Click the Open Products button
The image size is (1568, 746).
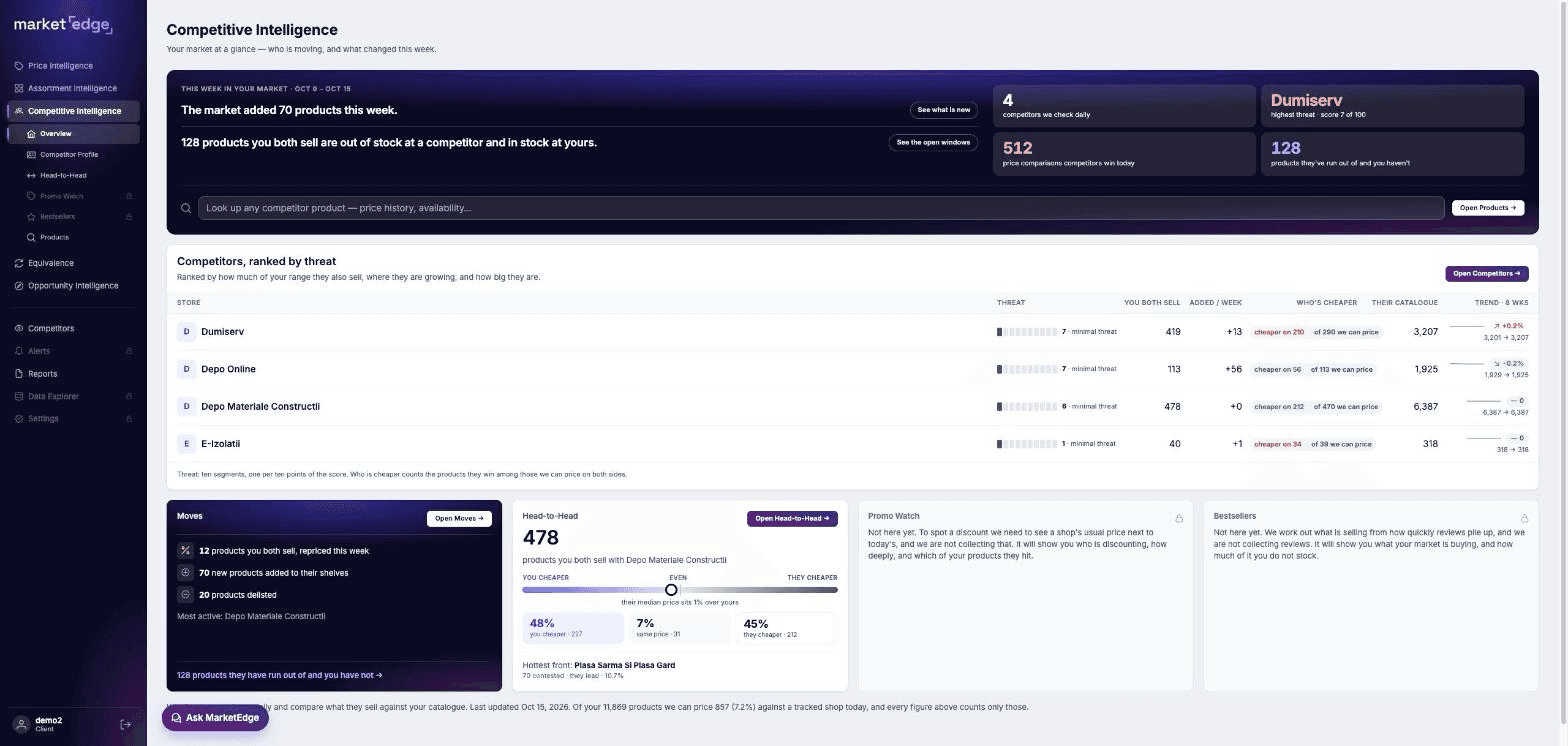pos(1488,208)
